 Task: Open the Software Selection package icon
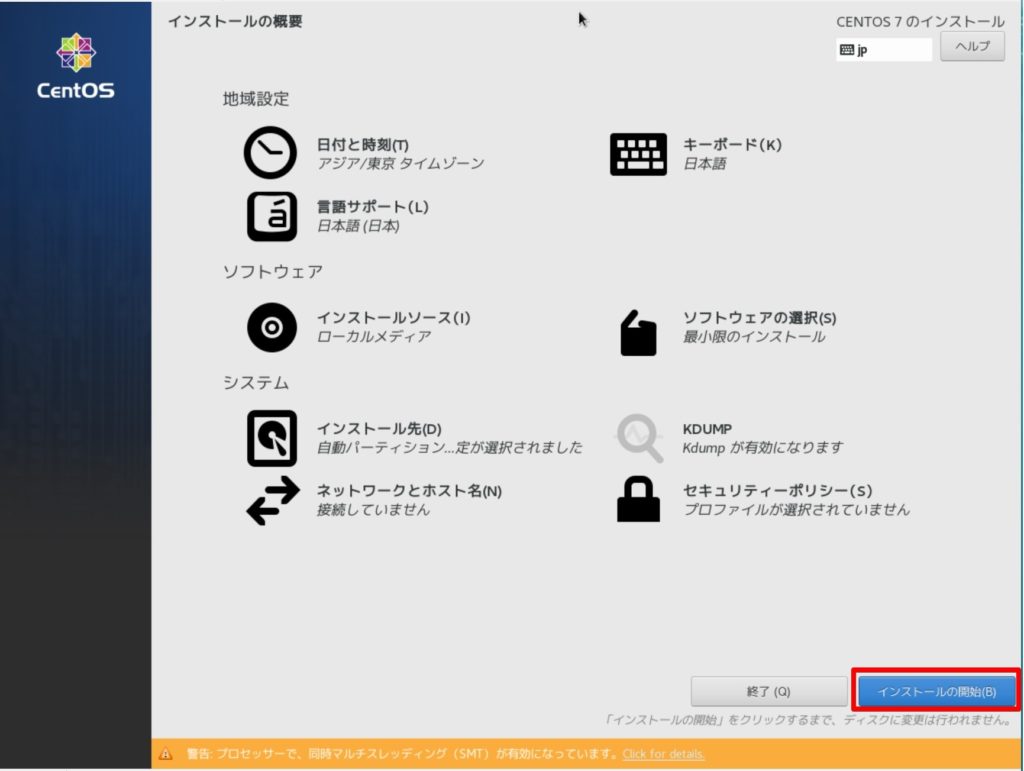[x=638, y=333]
